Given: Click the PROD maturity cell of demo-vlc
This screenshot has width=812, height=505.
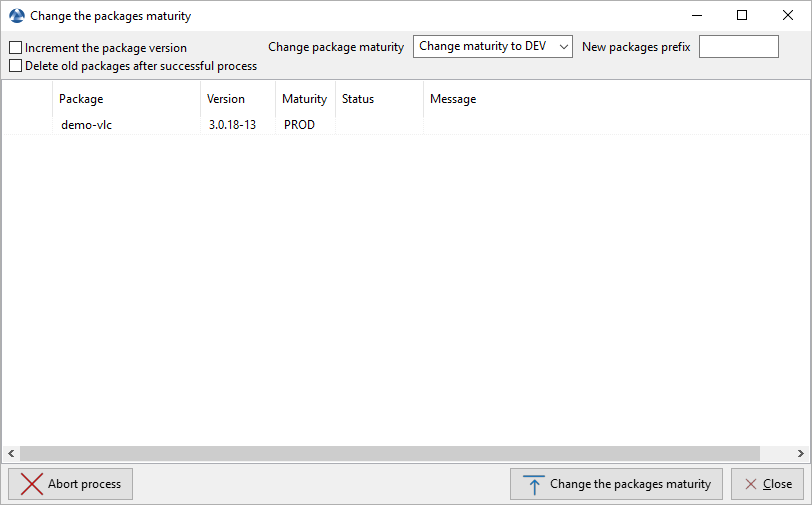Looking at the screenshot, I should (x=299, y=125).
